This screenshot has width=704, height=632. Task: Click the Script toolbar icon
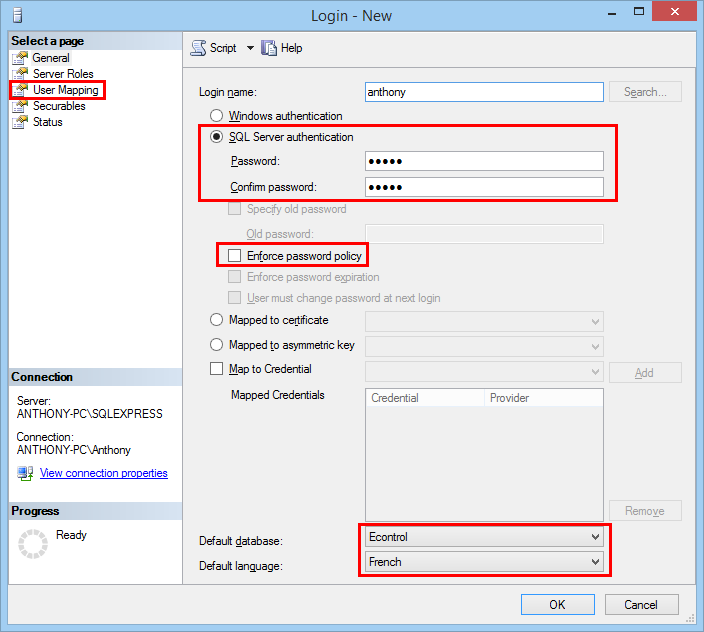pyautogui.click(x=198, y=48)
